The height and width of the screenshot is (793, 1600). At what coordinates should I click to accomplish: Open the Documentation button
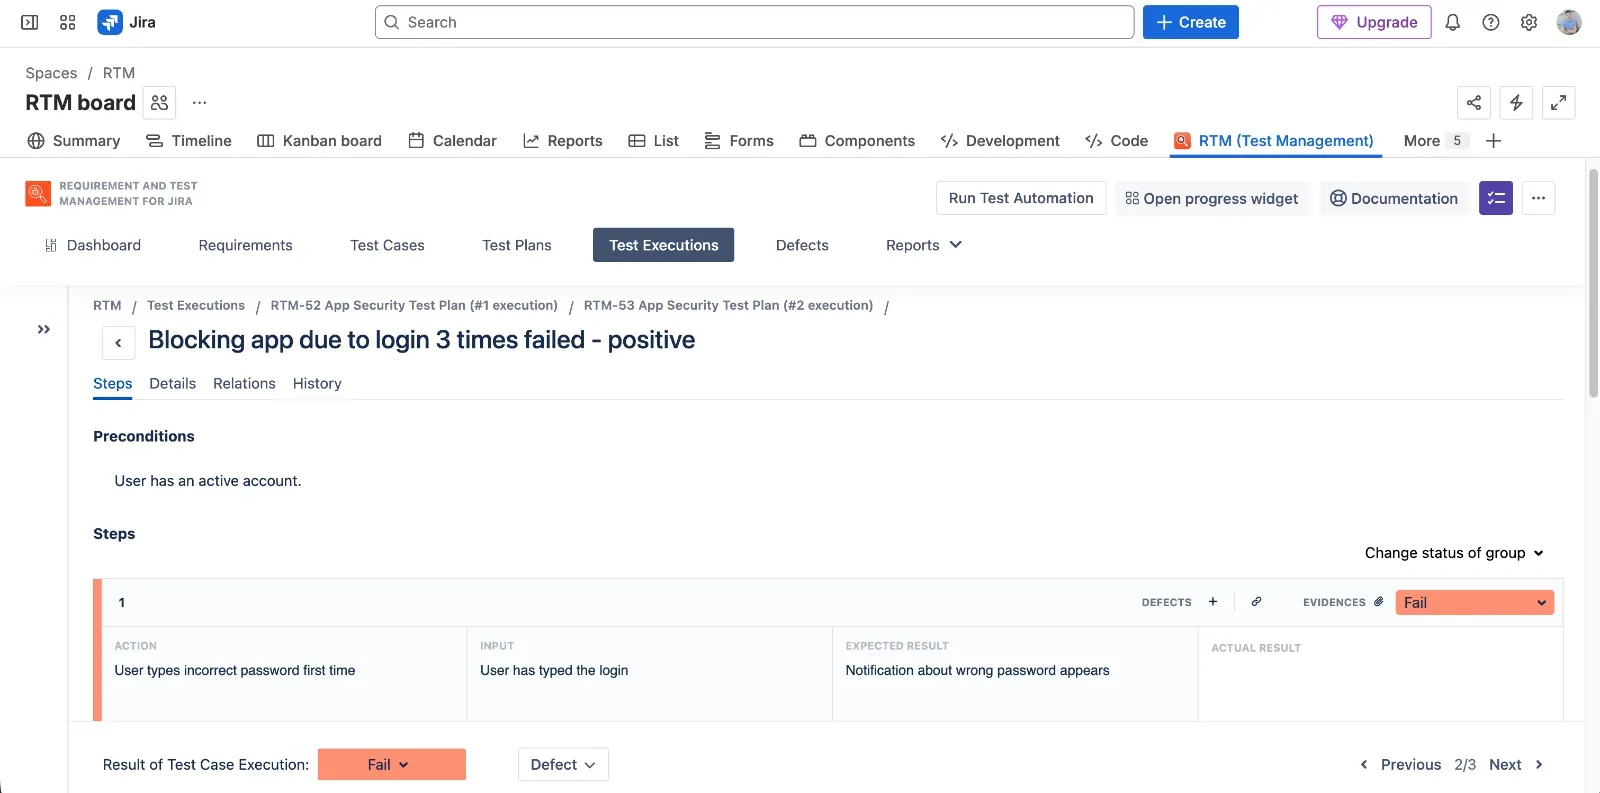1394,198
